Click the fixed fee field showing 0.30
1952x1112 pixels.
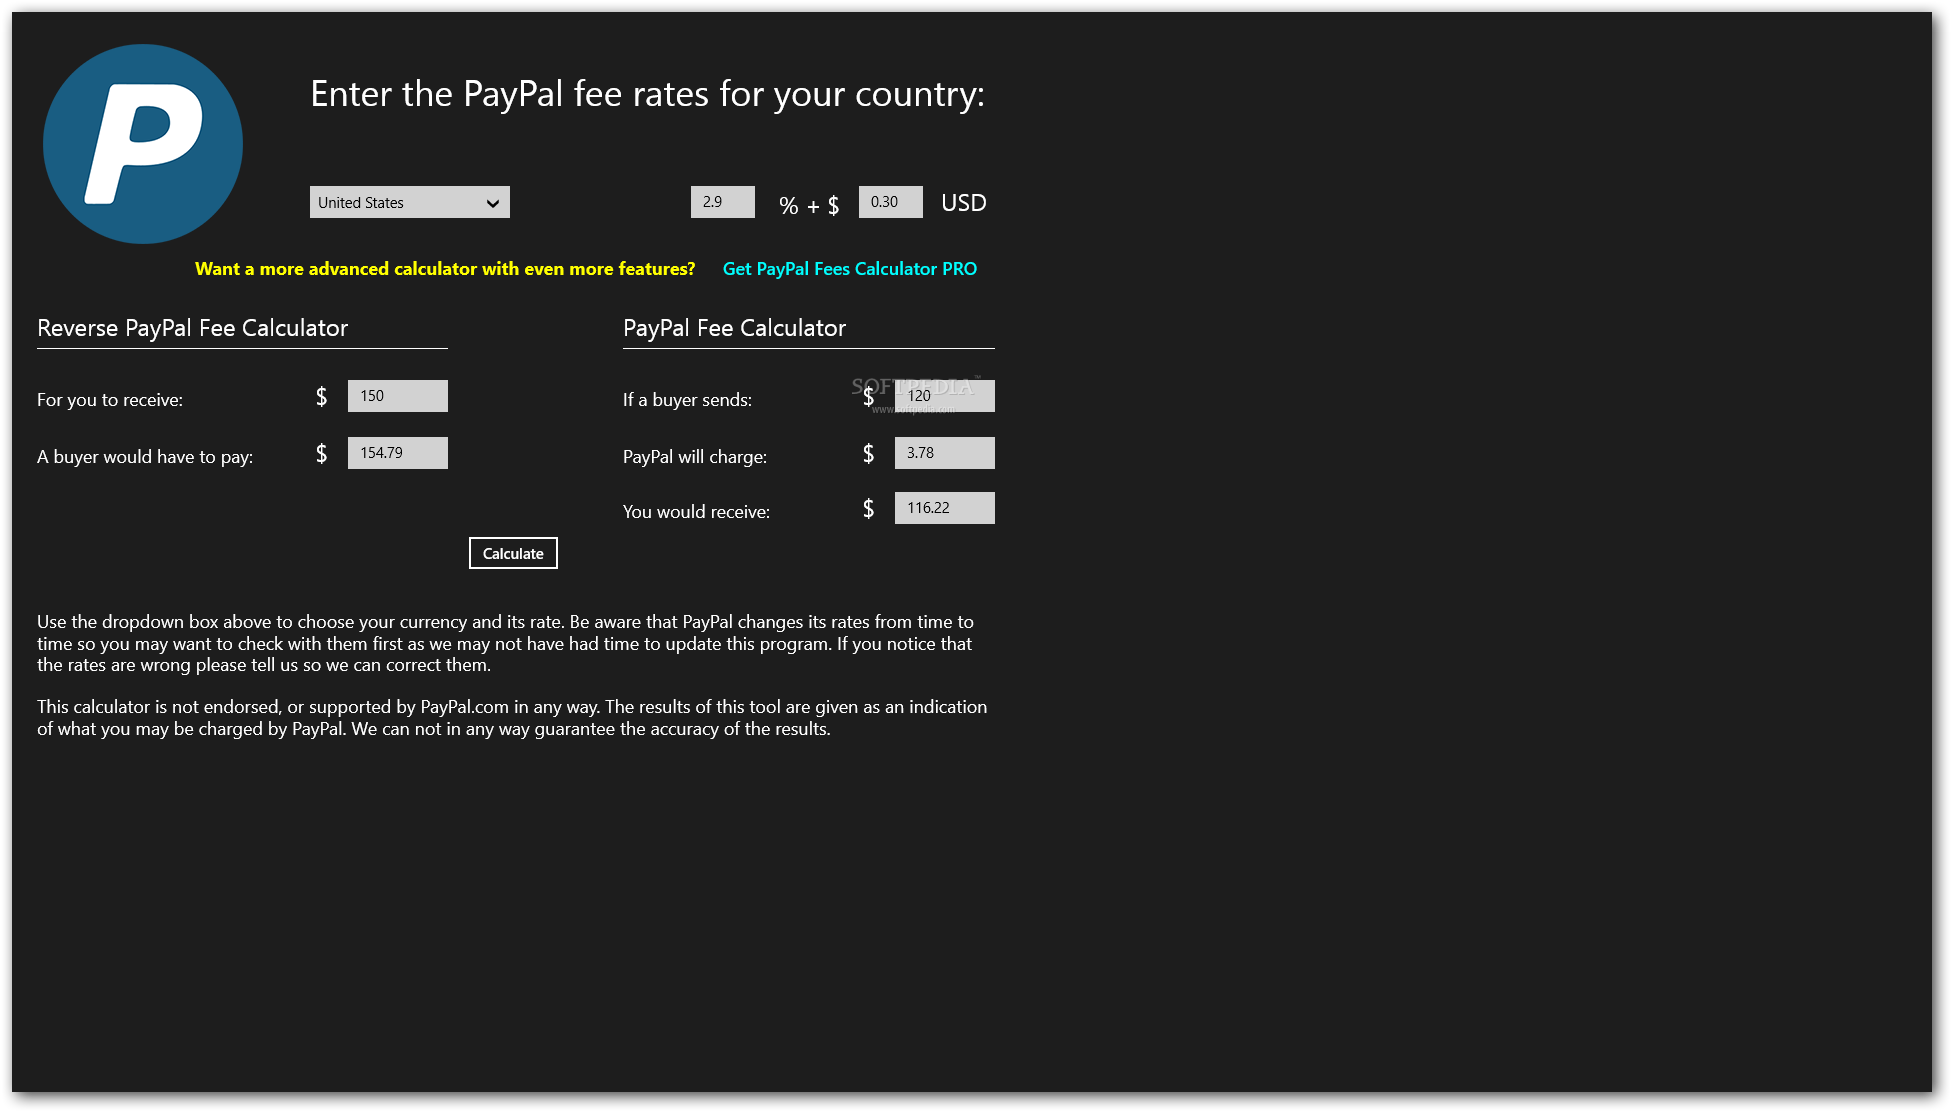tap(891, 202)
